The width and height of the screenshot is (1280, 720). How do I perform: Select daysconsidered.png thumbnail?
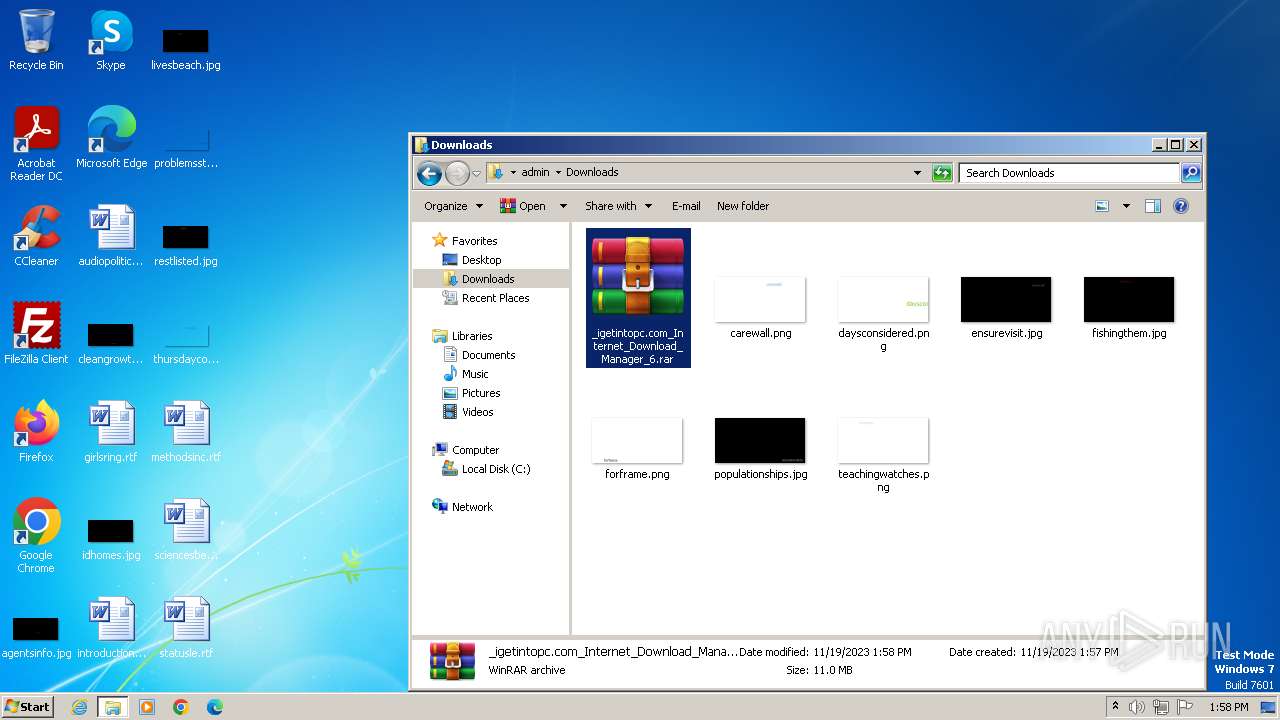(883, 314)
